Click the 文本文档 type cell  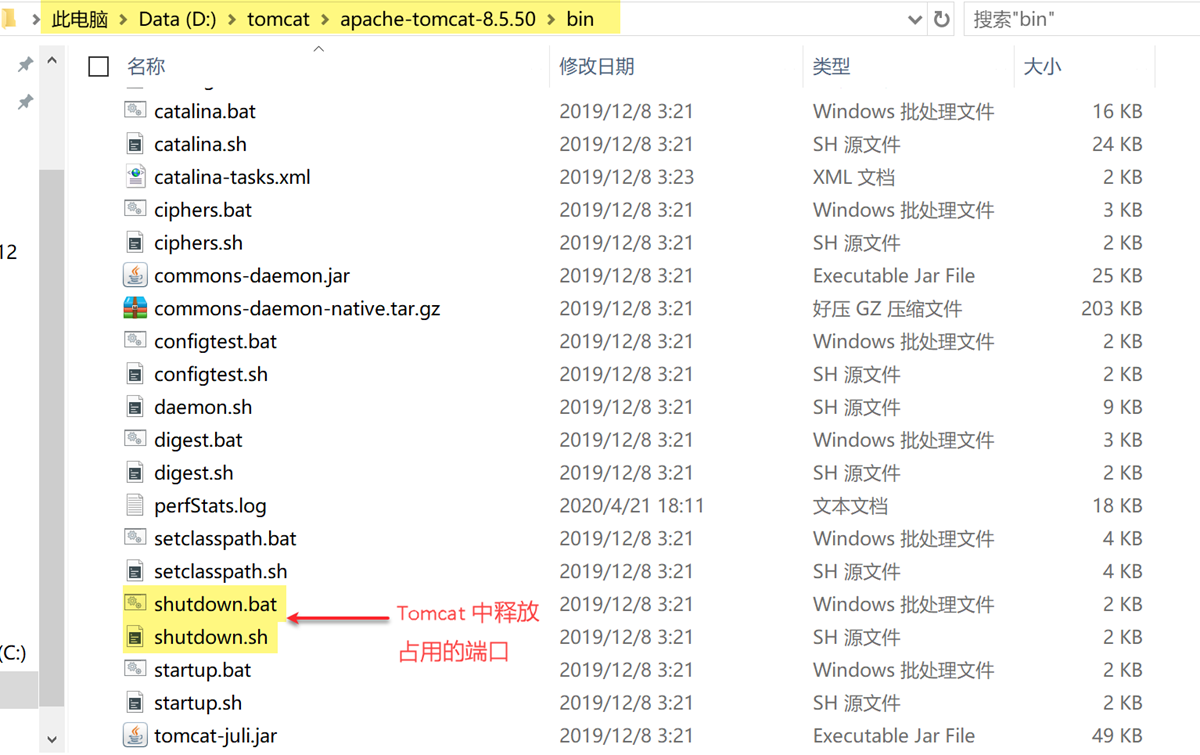(x=850, y=506)
